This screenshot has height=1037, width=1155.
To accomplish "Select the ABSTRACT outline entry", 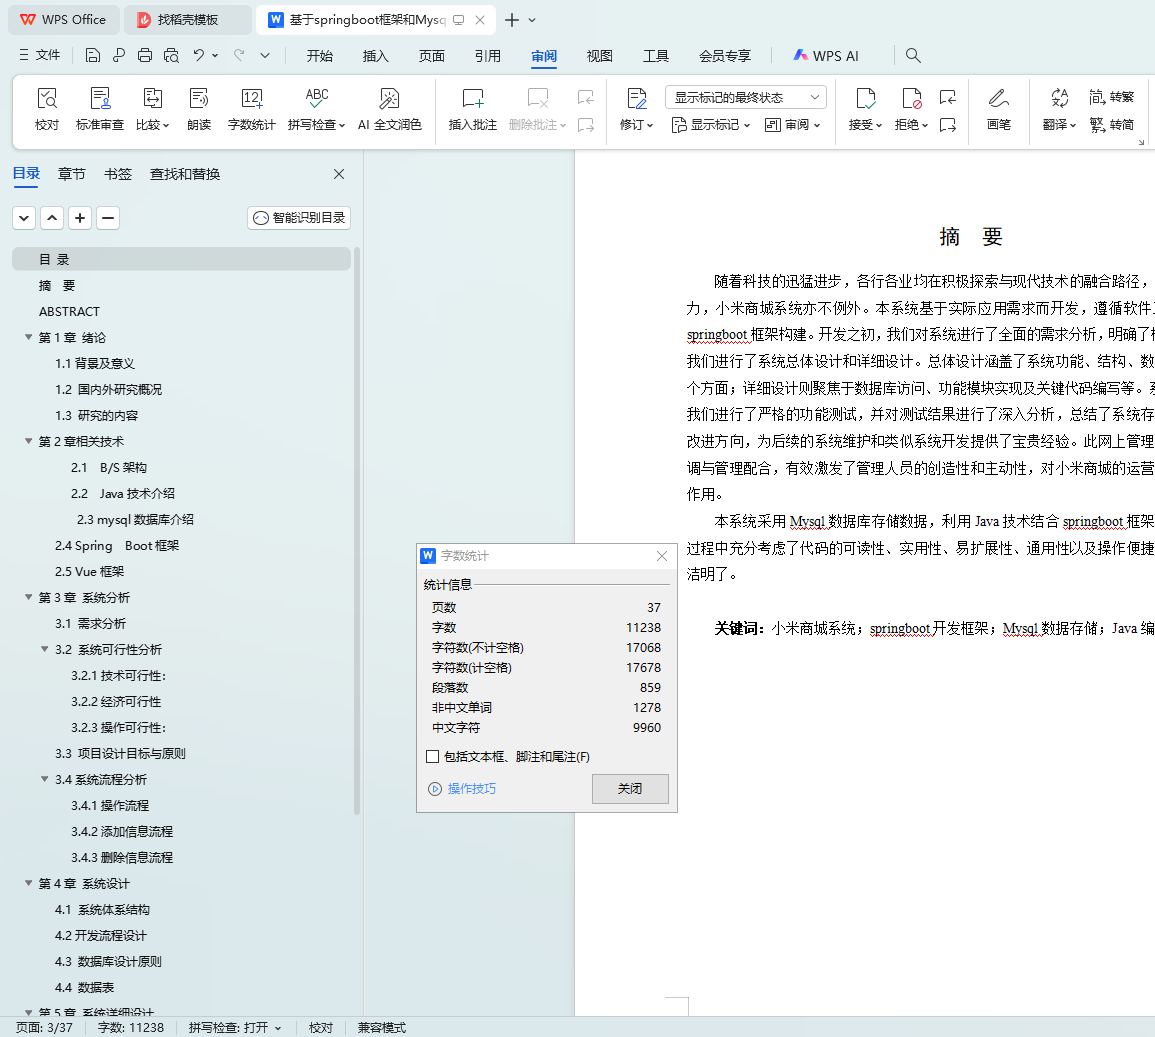I will point(69,312).
